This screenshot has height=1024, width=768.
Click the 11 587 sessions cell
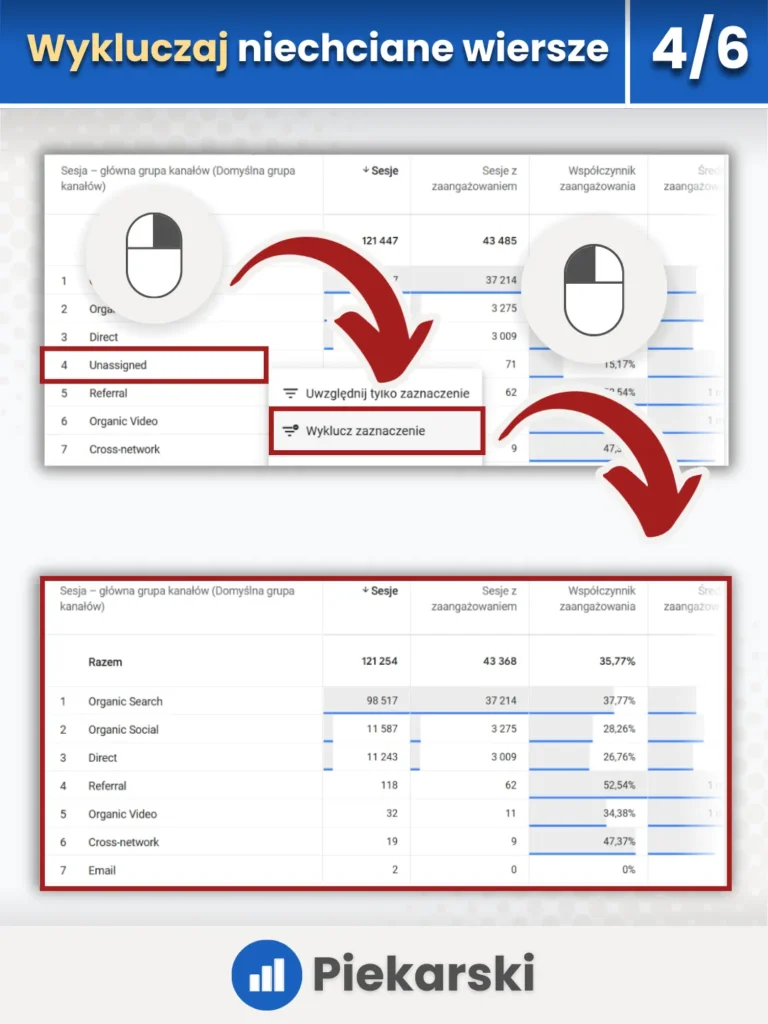[x=382, y=728]
